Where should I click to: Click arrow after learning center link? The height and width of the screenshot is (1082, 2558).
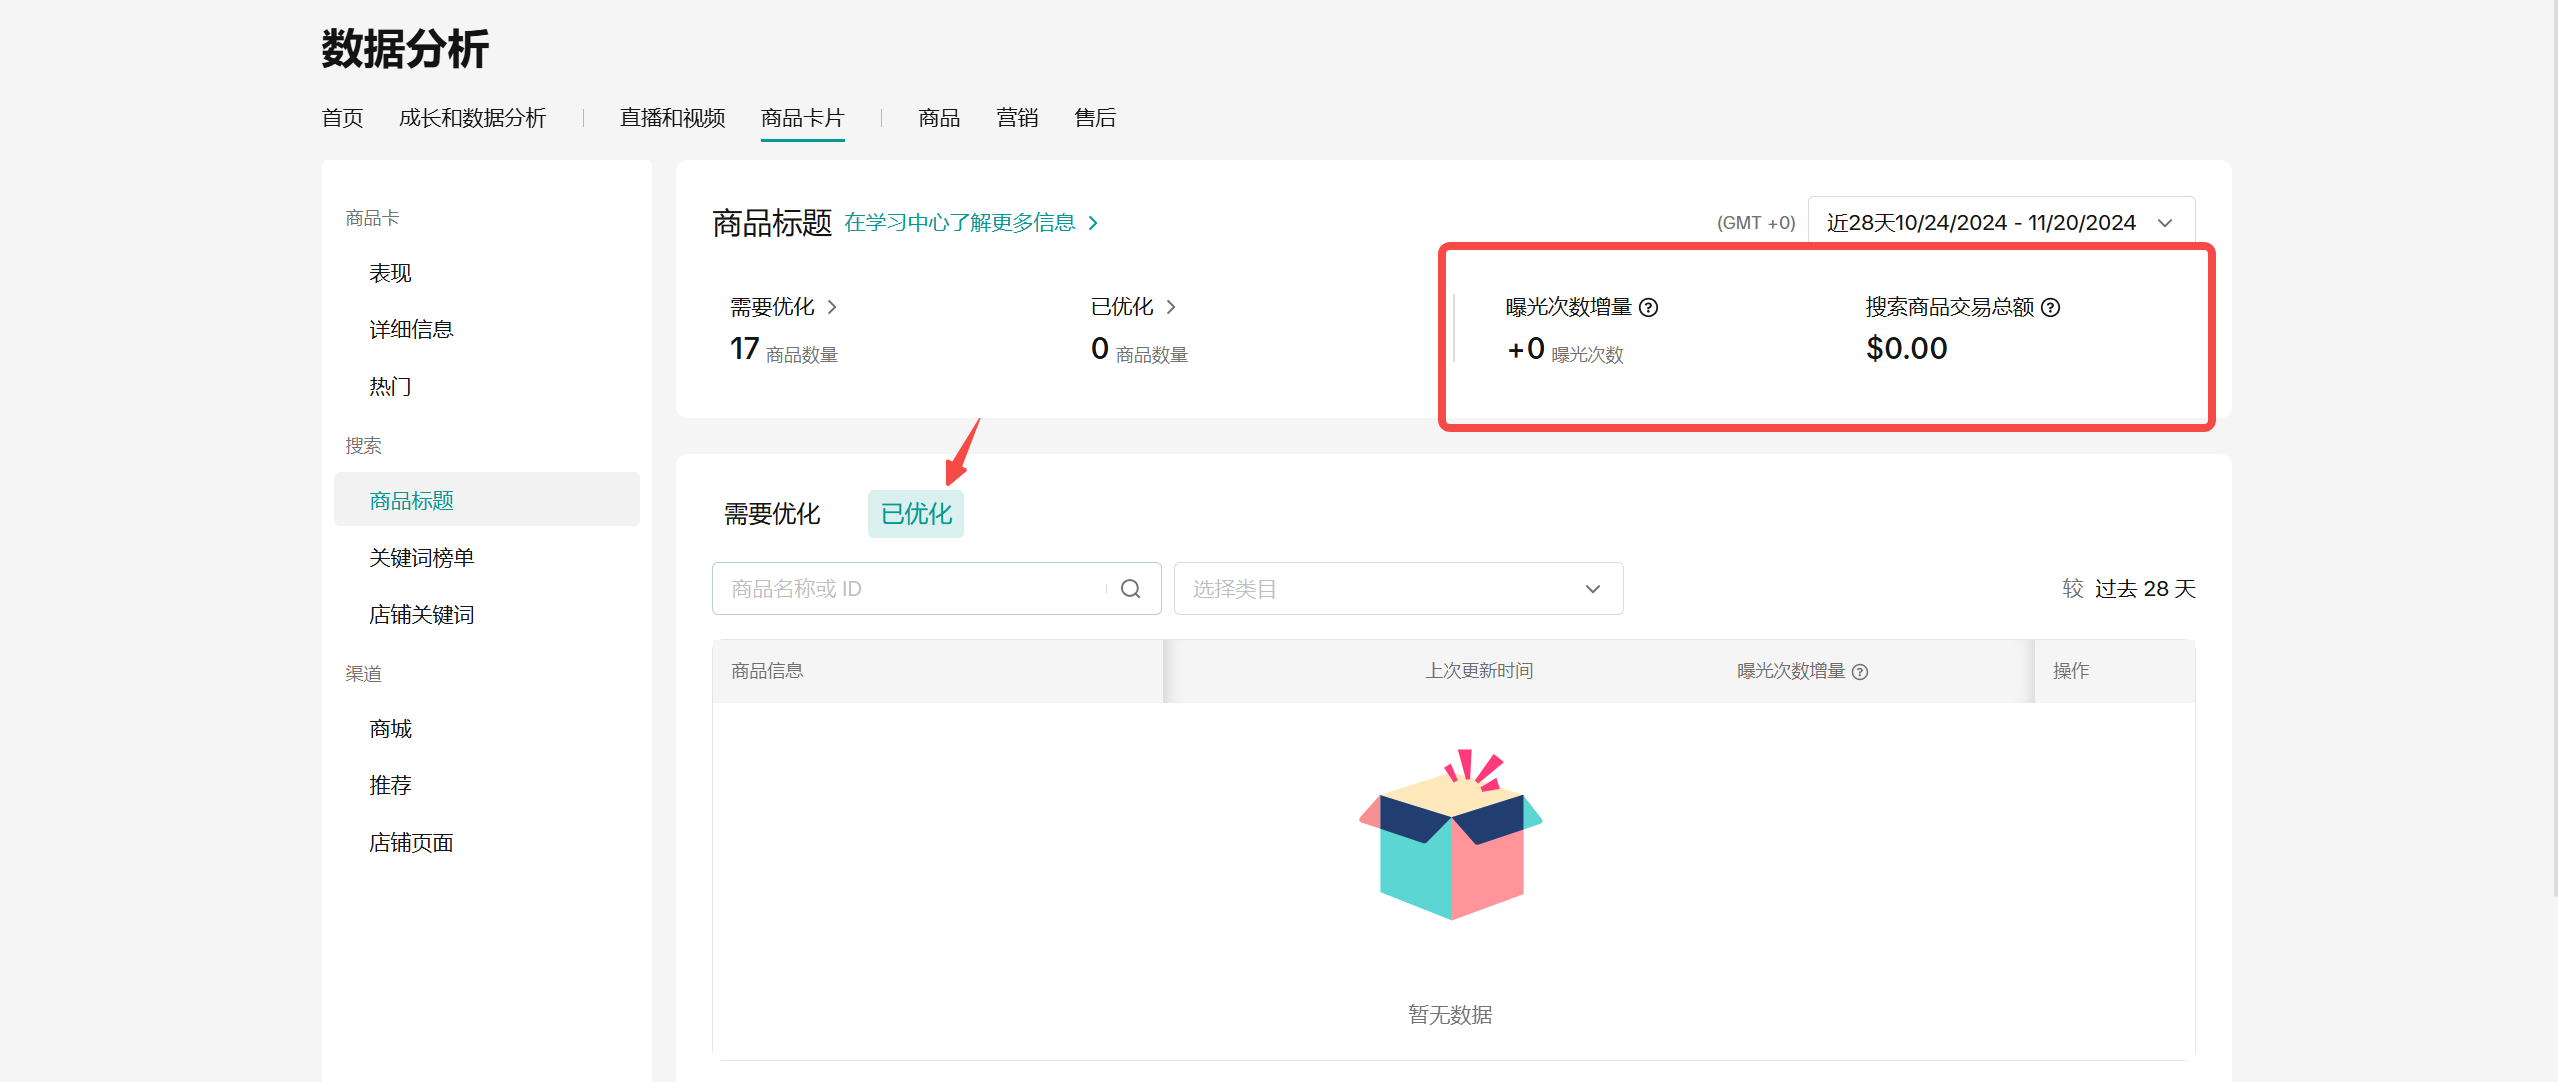(1093, 223)
